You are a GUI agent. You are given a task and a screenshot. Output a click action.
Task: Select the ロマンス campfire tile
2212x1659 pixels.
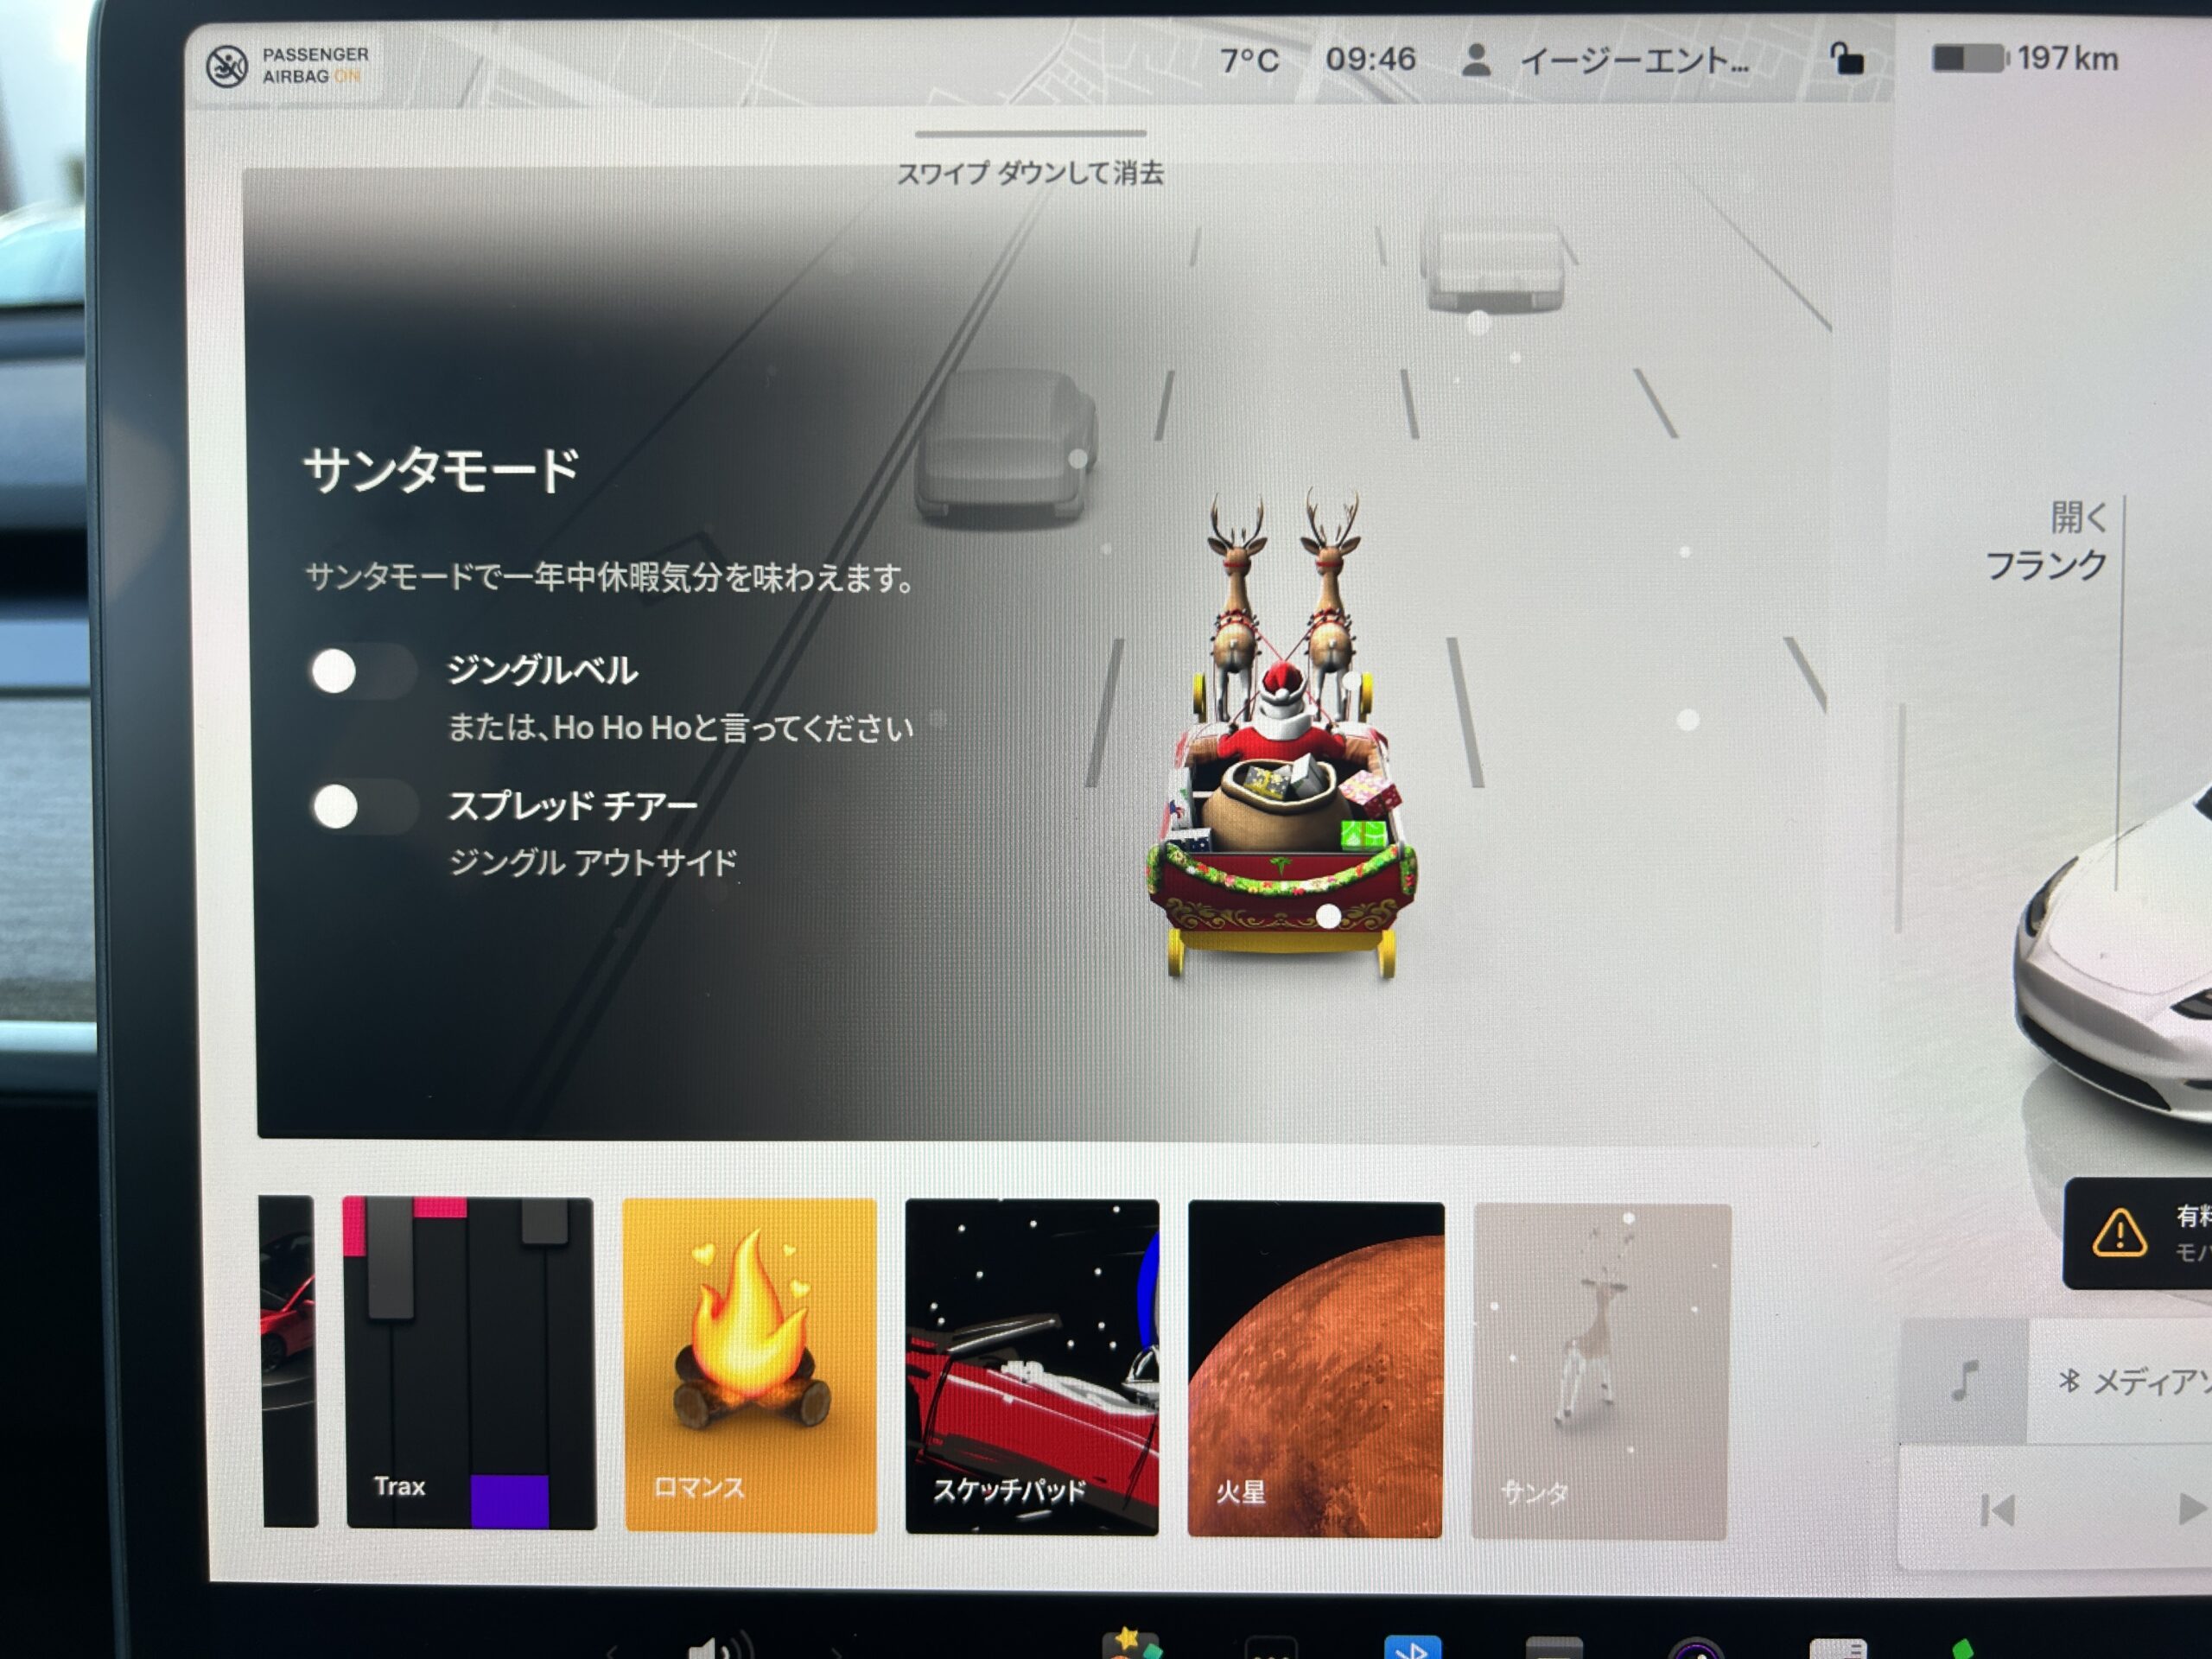pyautogui.click(x=750, y=1365)
